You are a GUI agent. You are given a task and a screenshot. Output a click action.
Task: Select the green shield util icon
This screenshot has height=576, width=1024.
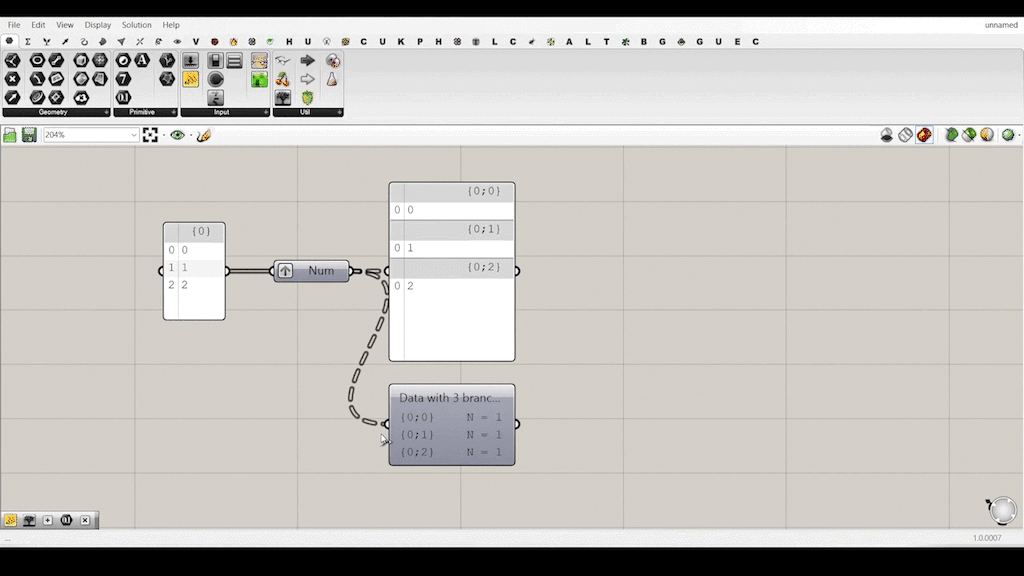click(308, 98)
